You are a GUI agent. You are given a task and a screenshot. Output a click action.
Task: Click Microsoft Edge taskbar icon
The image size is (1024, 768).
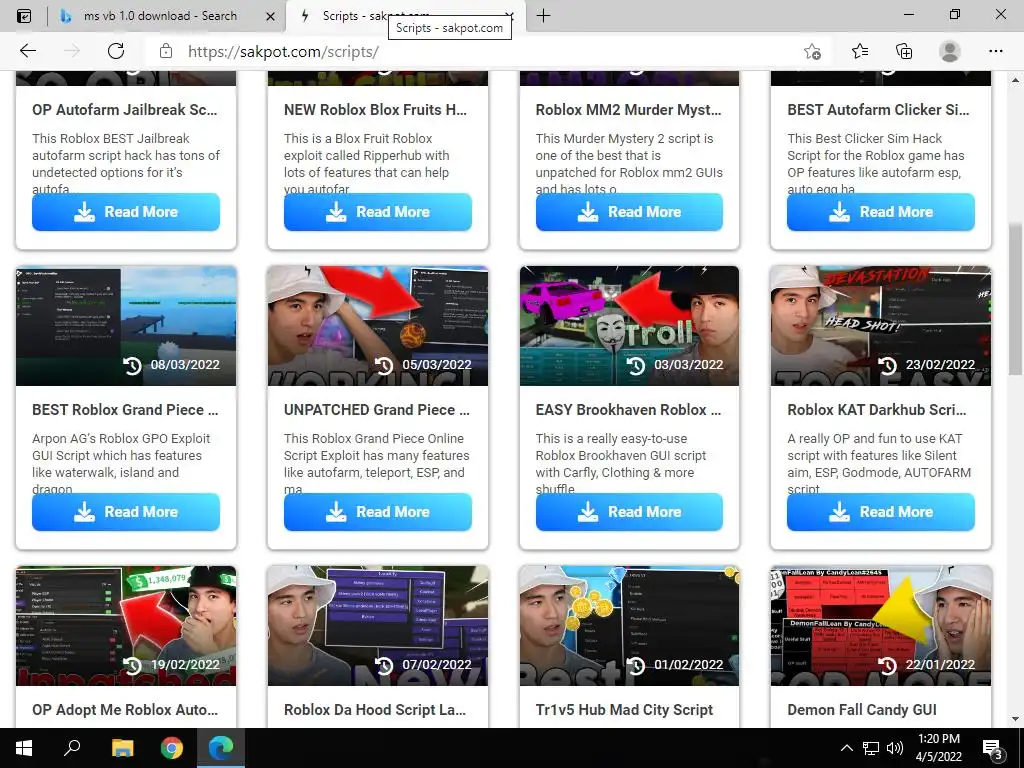tap(220, 748)
